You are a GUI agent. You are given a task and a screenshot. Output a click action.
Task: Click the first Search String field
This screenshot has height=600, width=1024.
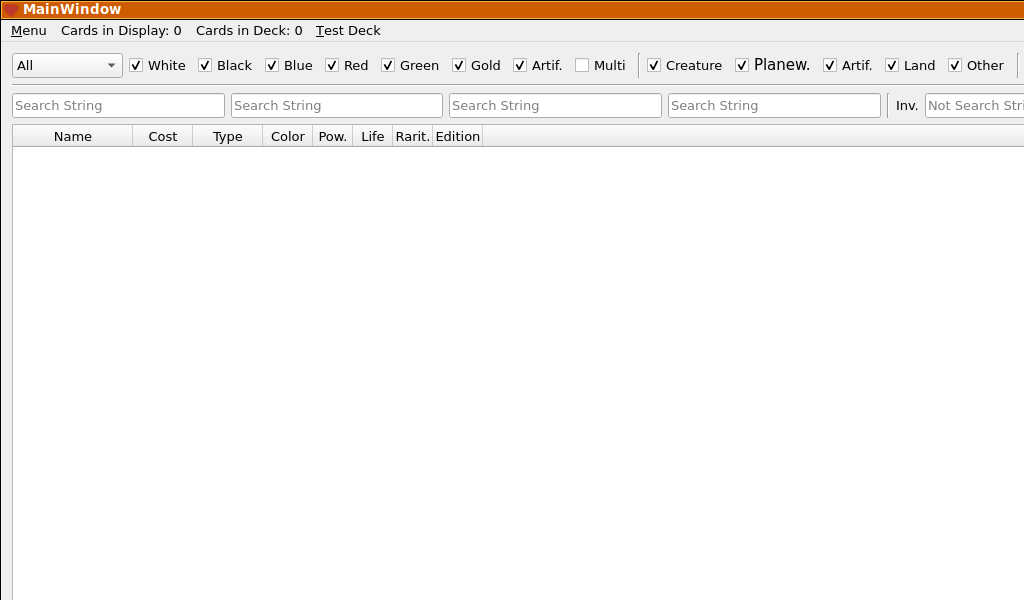click(x=118, y=106)
